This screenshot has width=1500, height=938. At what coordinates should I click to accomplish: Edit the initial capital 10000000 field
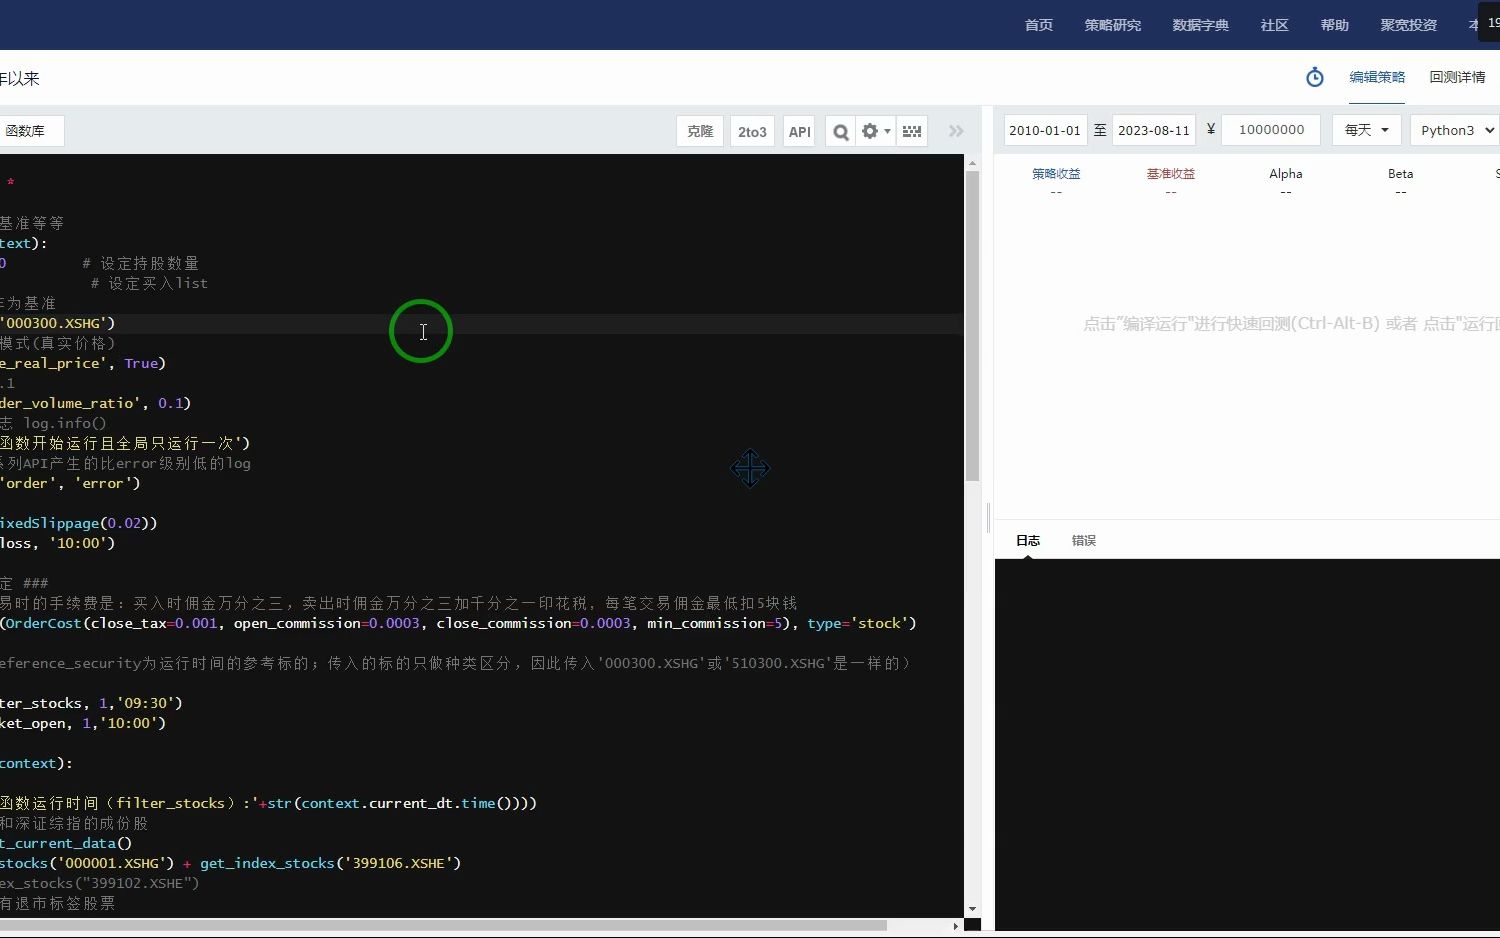(x=1271, y=130)
